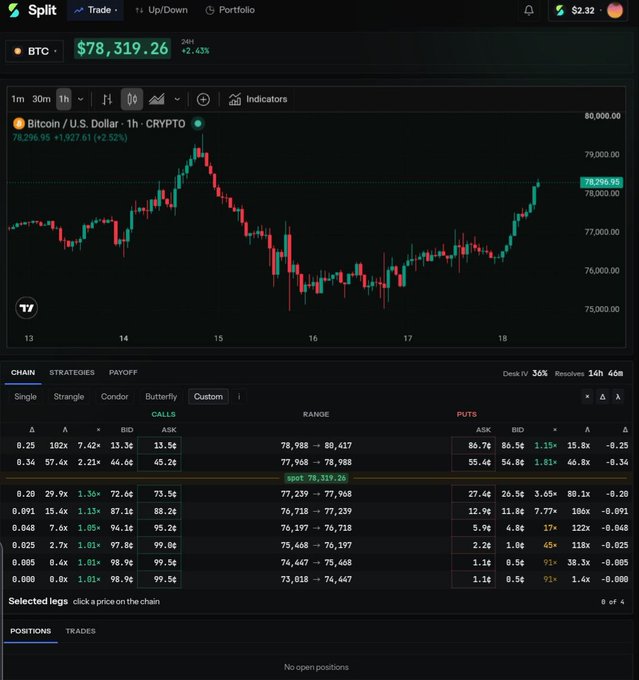
Task: Open the BTC asset selector dropdown
Action: click(35, 51)
